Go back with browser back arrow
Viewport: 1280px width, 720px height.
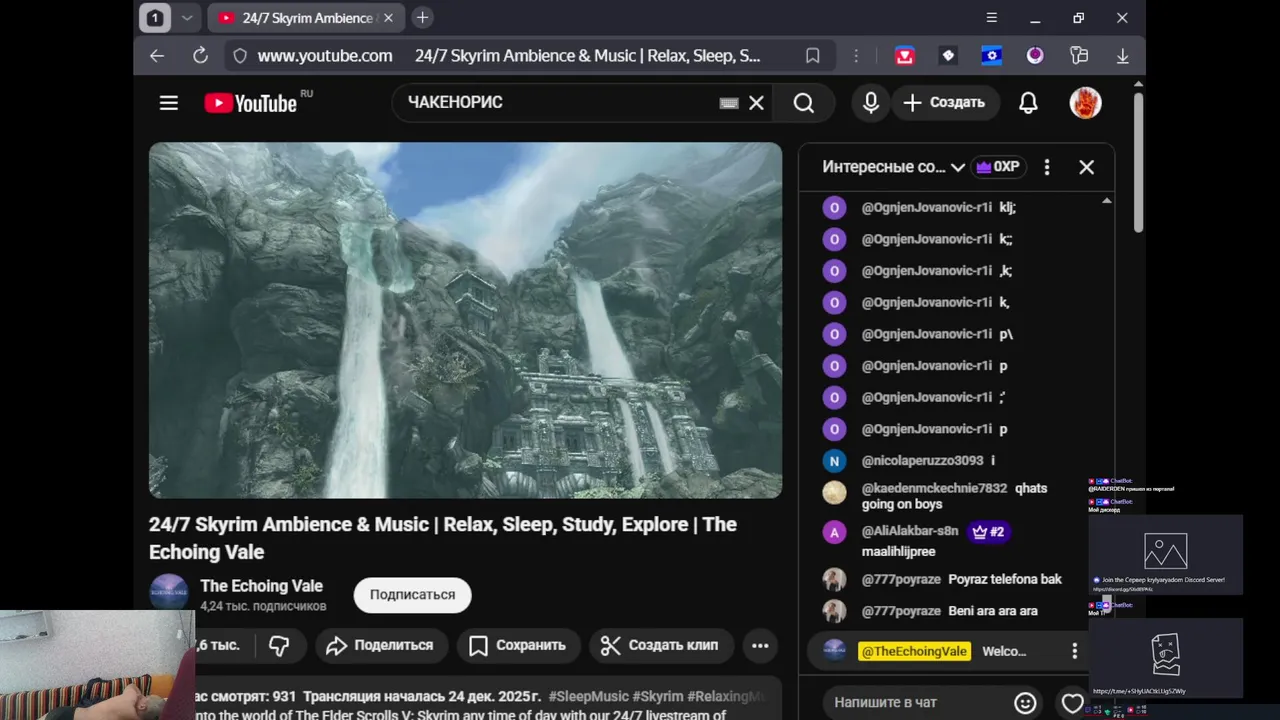click(157, 56)
